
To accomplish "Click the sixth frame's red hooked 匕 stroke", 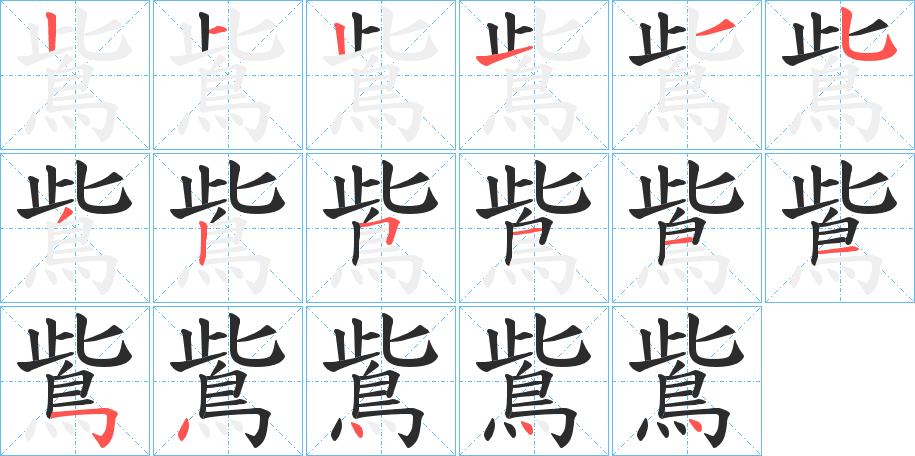I will point(867,34).
